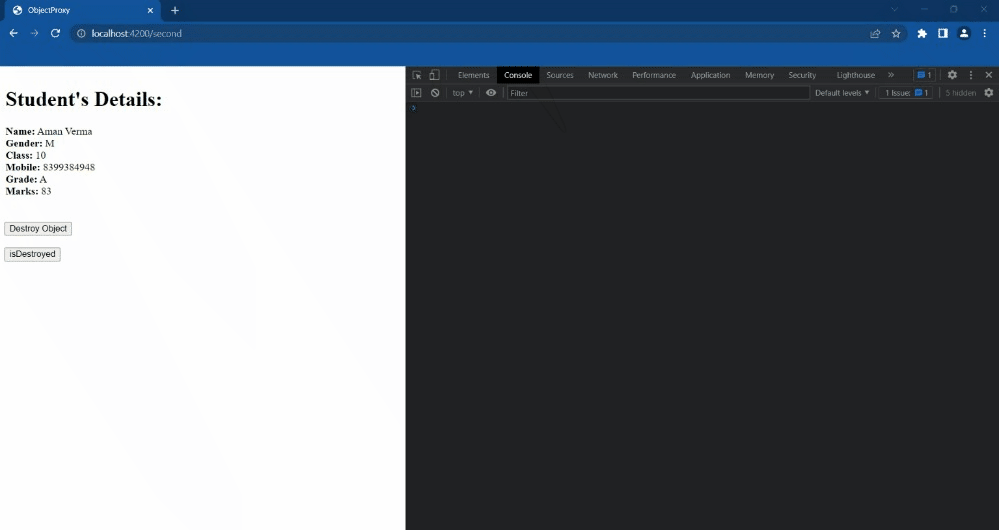Open the Performance tab
Screen dimensions: 999x530
pyautogui.click(x=654, y=75)
